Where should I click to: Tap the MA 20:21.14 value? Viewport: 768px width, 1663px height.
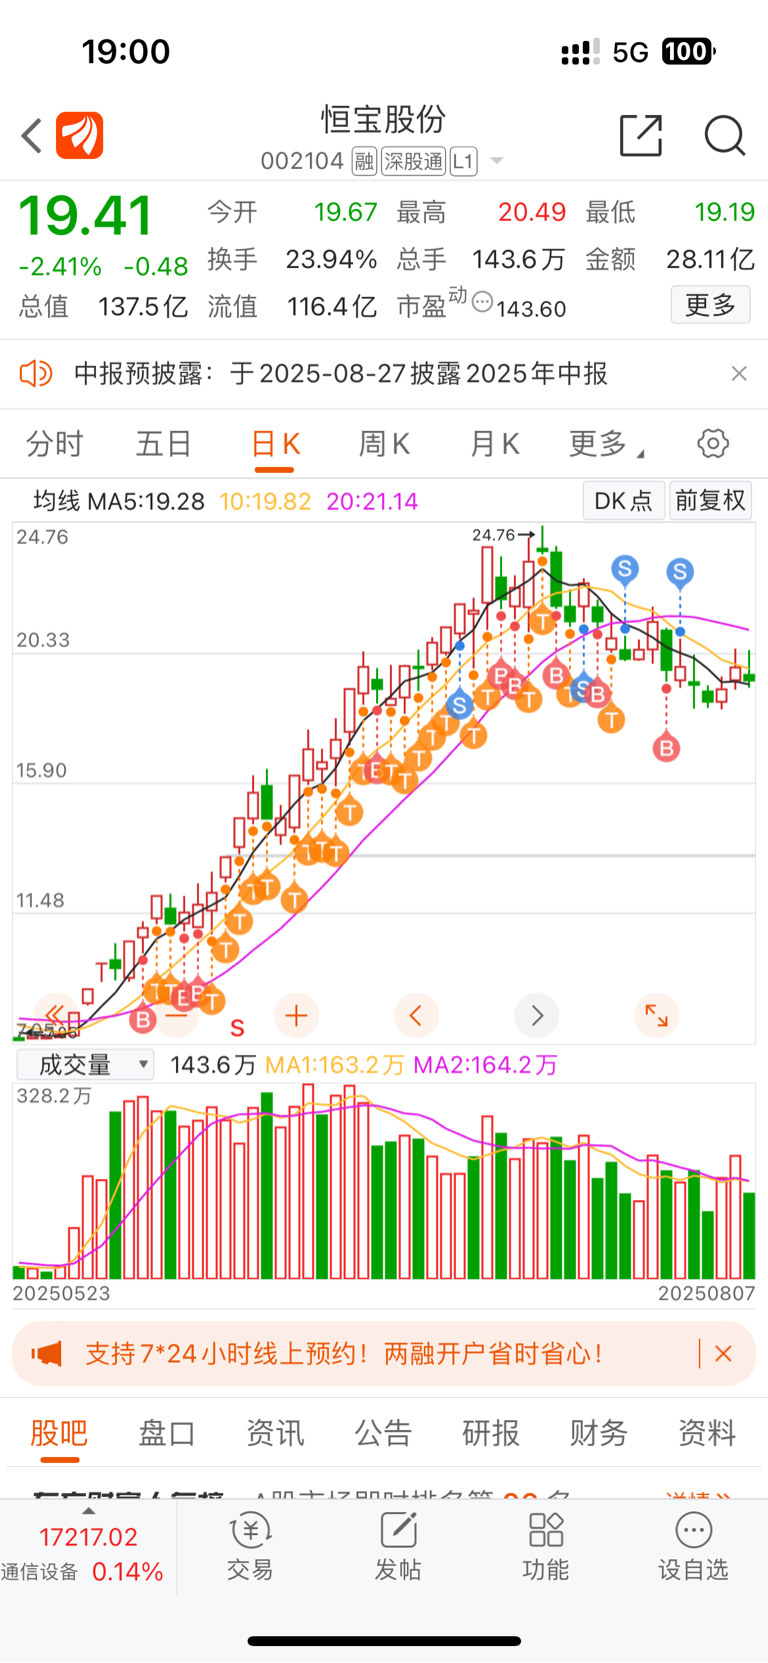point(372,501)
